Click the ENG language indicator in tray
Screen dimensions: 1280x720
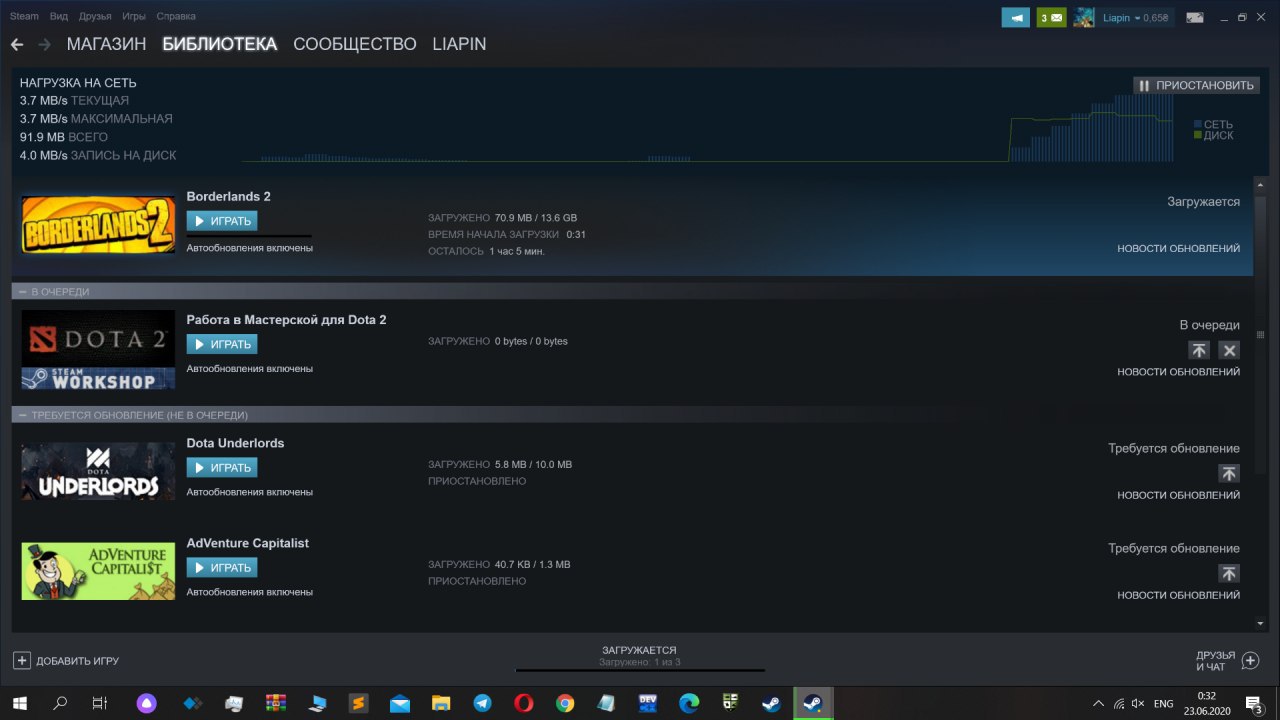(1163, 704)
